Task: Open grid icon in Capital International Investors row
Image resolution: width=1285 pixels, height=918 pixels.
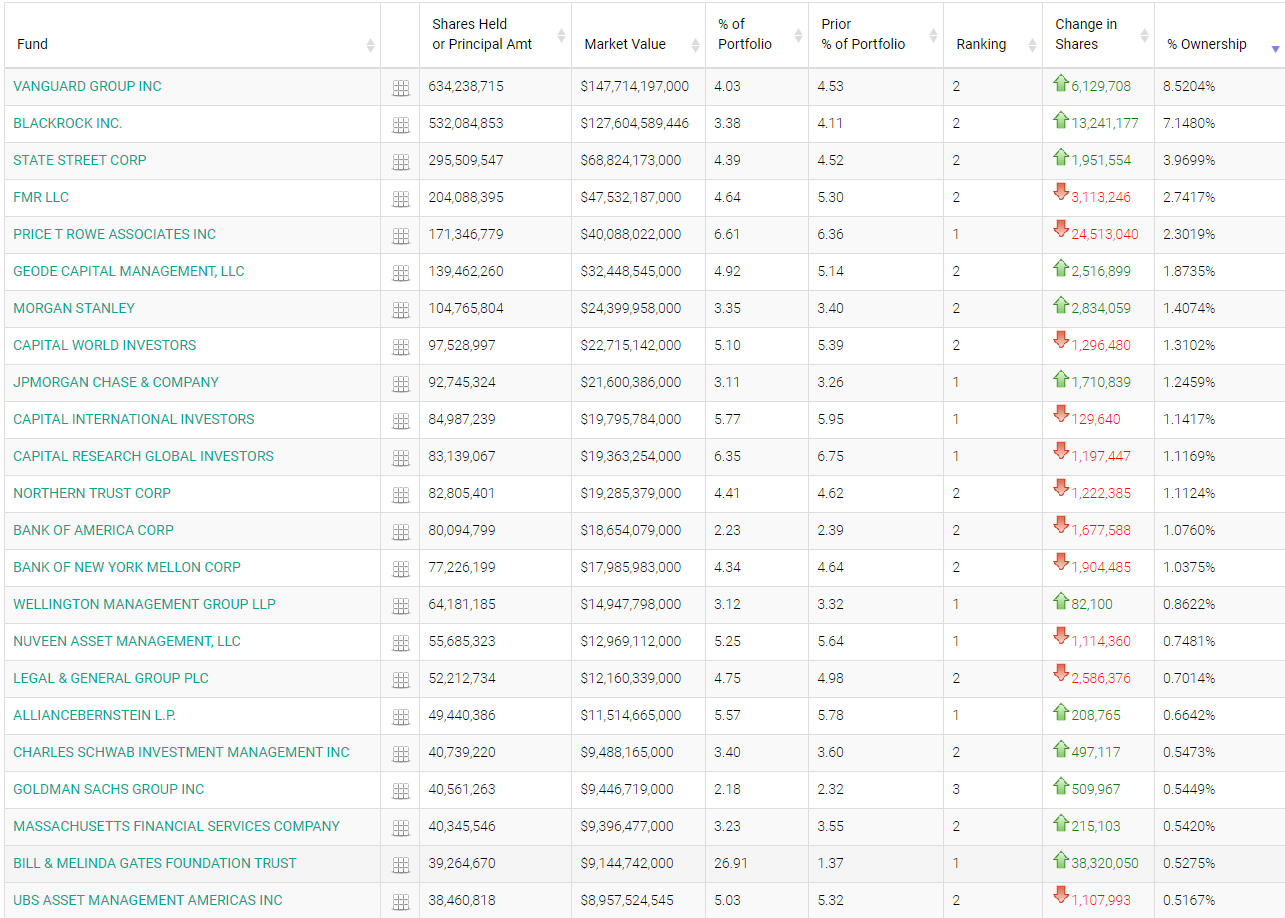Action: click(x=401, y=421)
